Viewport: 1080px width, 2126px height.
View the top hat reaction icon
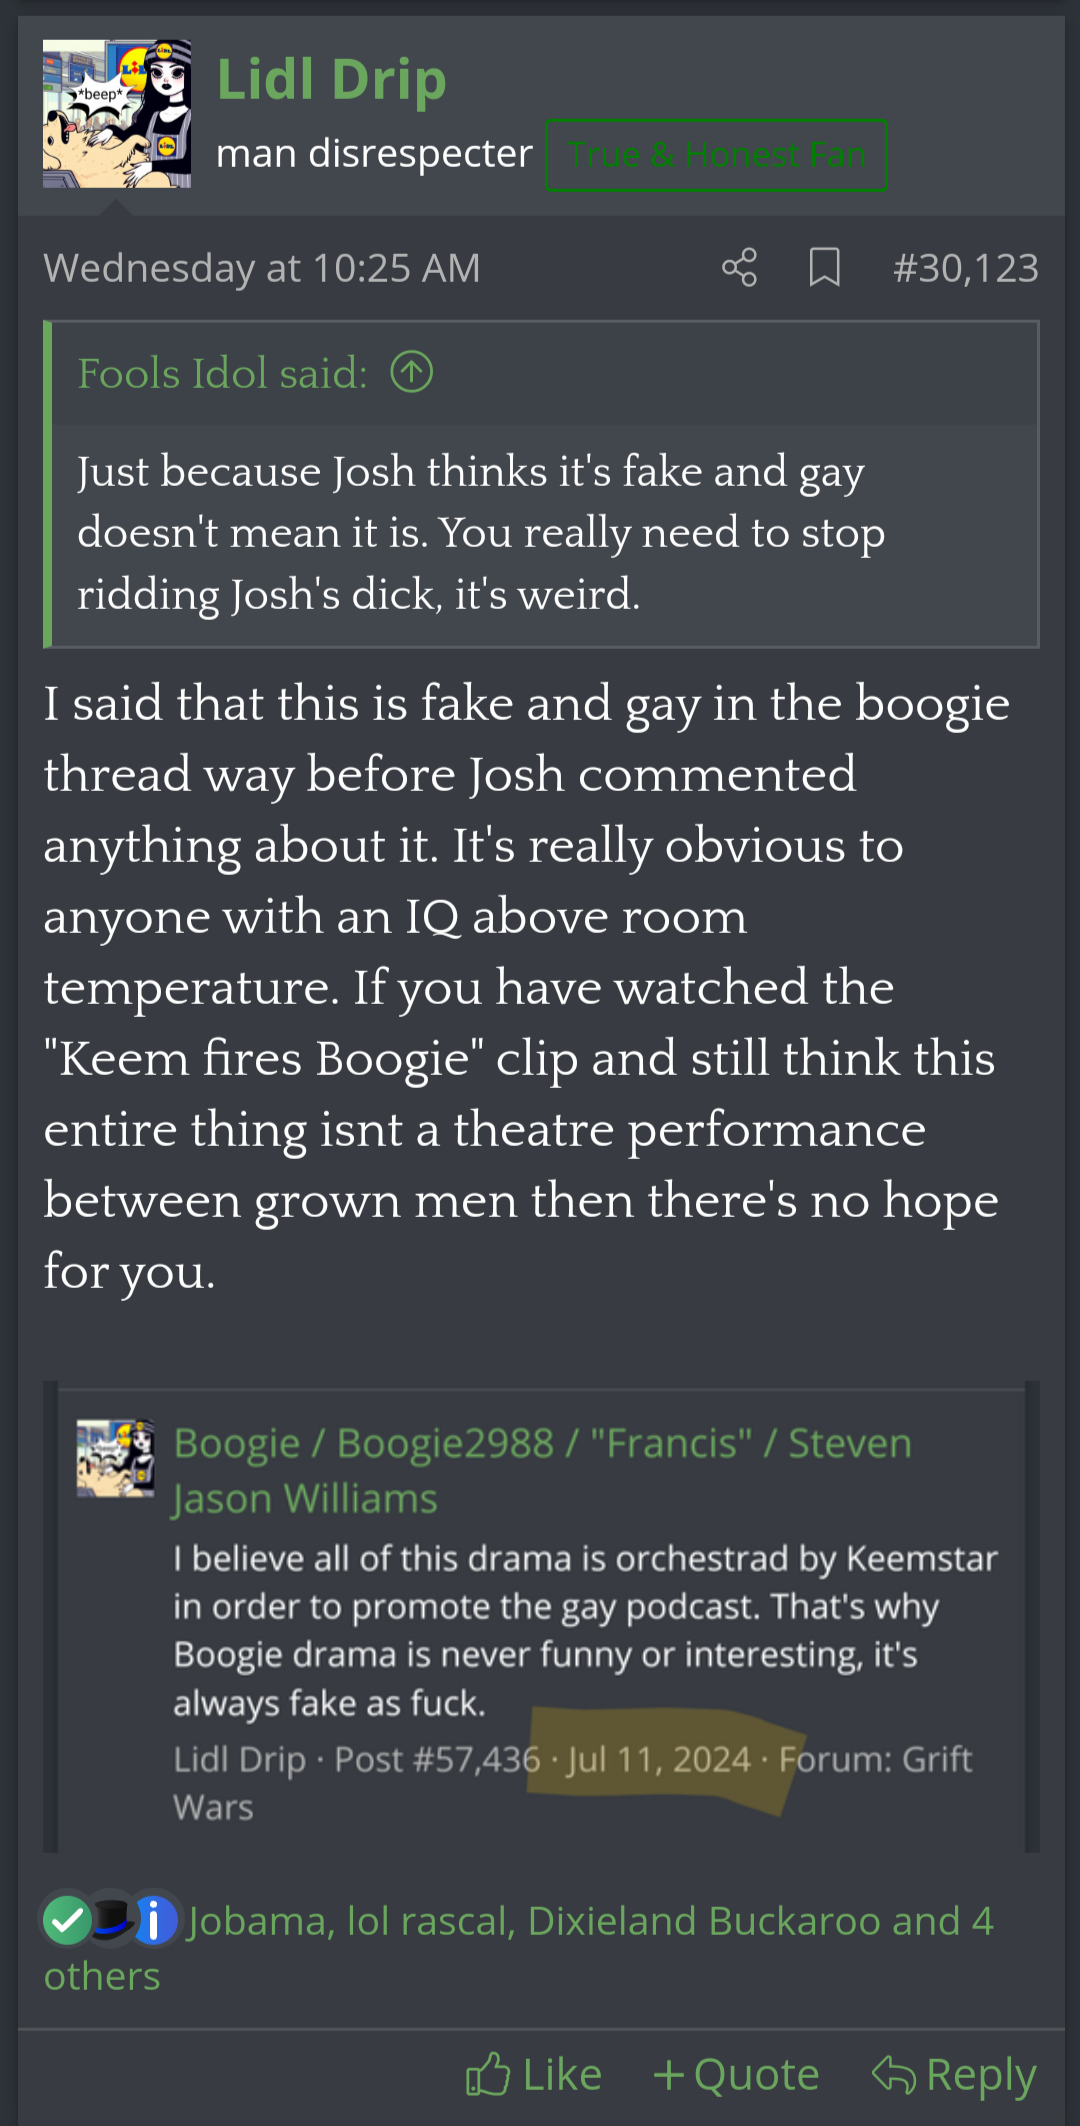(111, 1920)
